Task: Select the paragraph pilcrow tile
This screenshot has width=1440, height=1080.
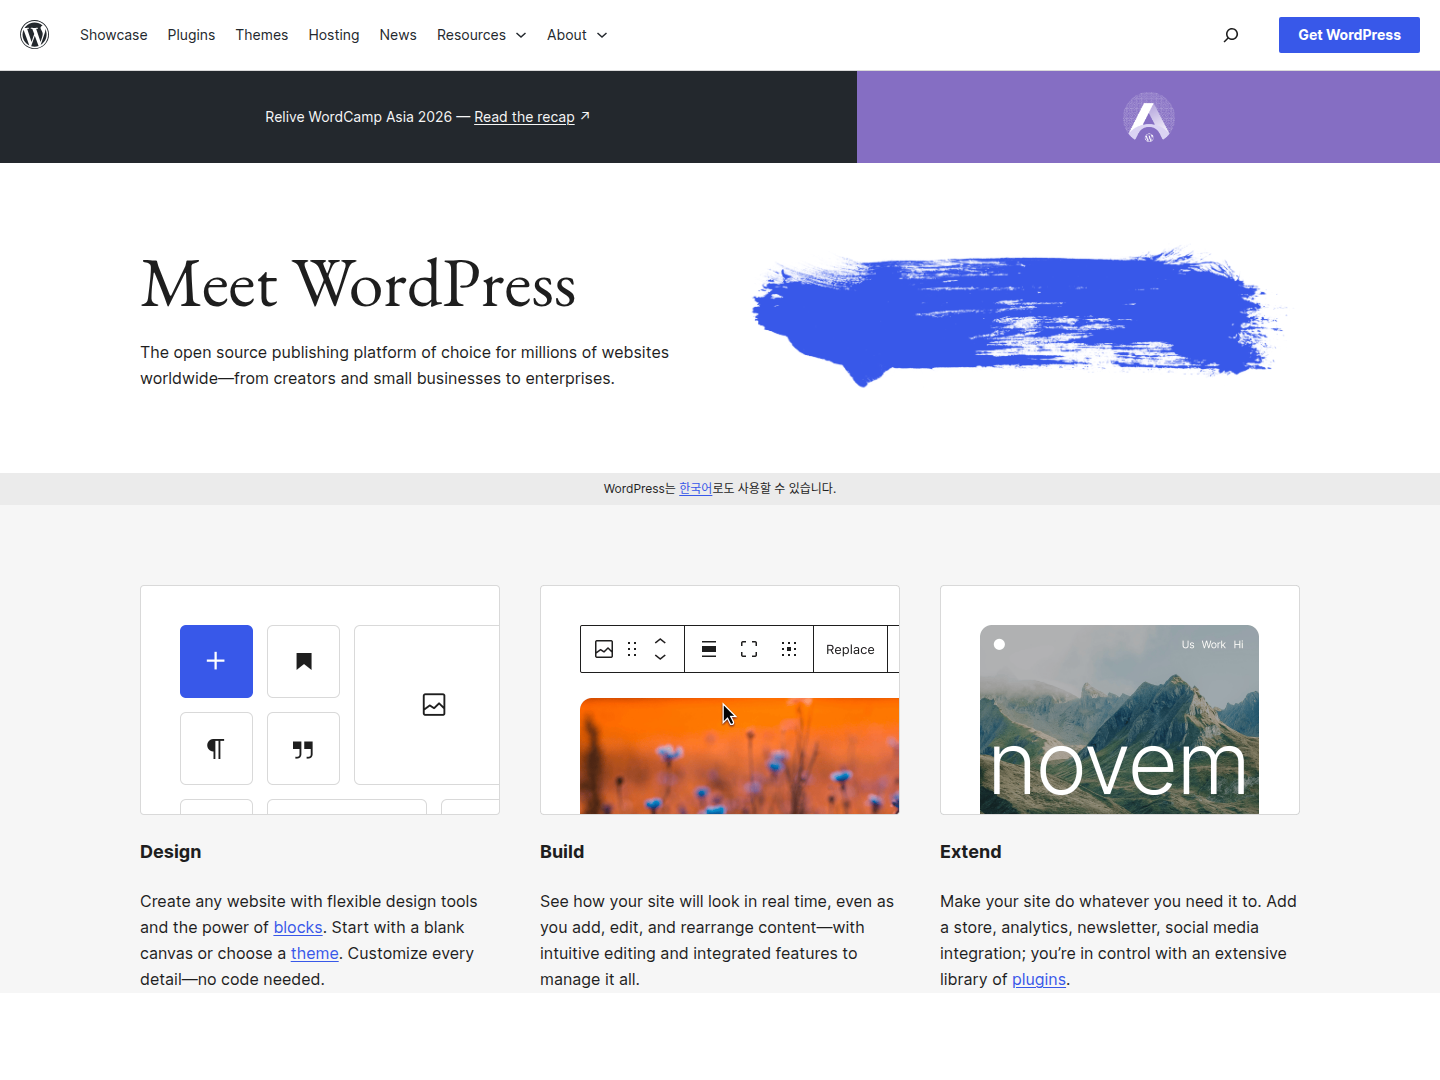Action: coord(216,749)
